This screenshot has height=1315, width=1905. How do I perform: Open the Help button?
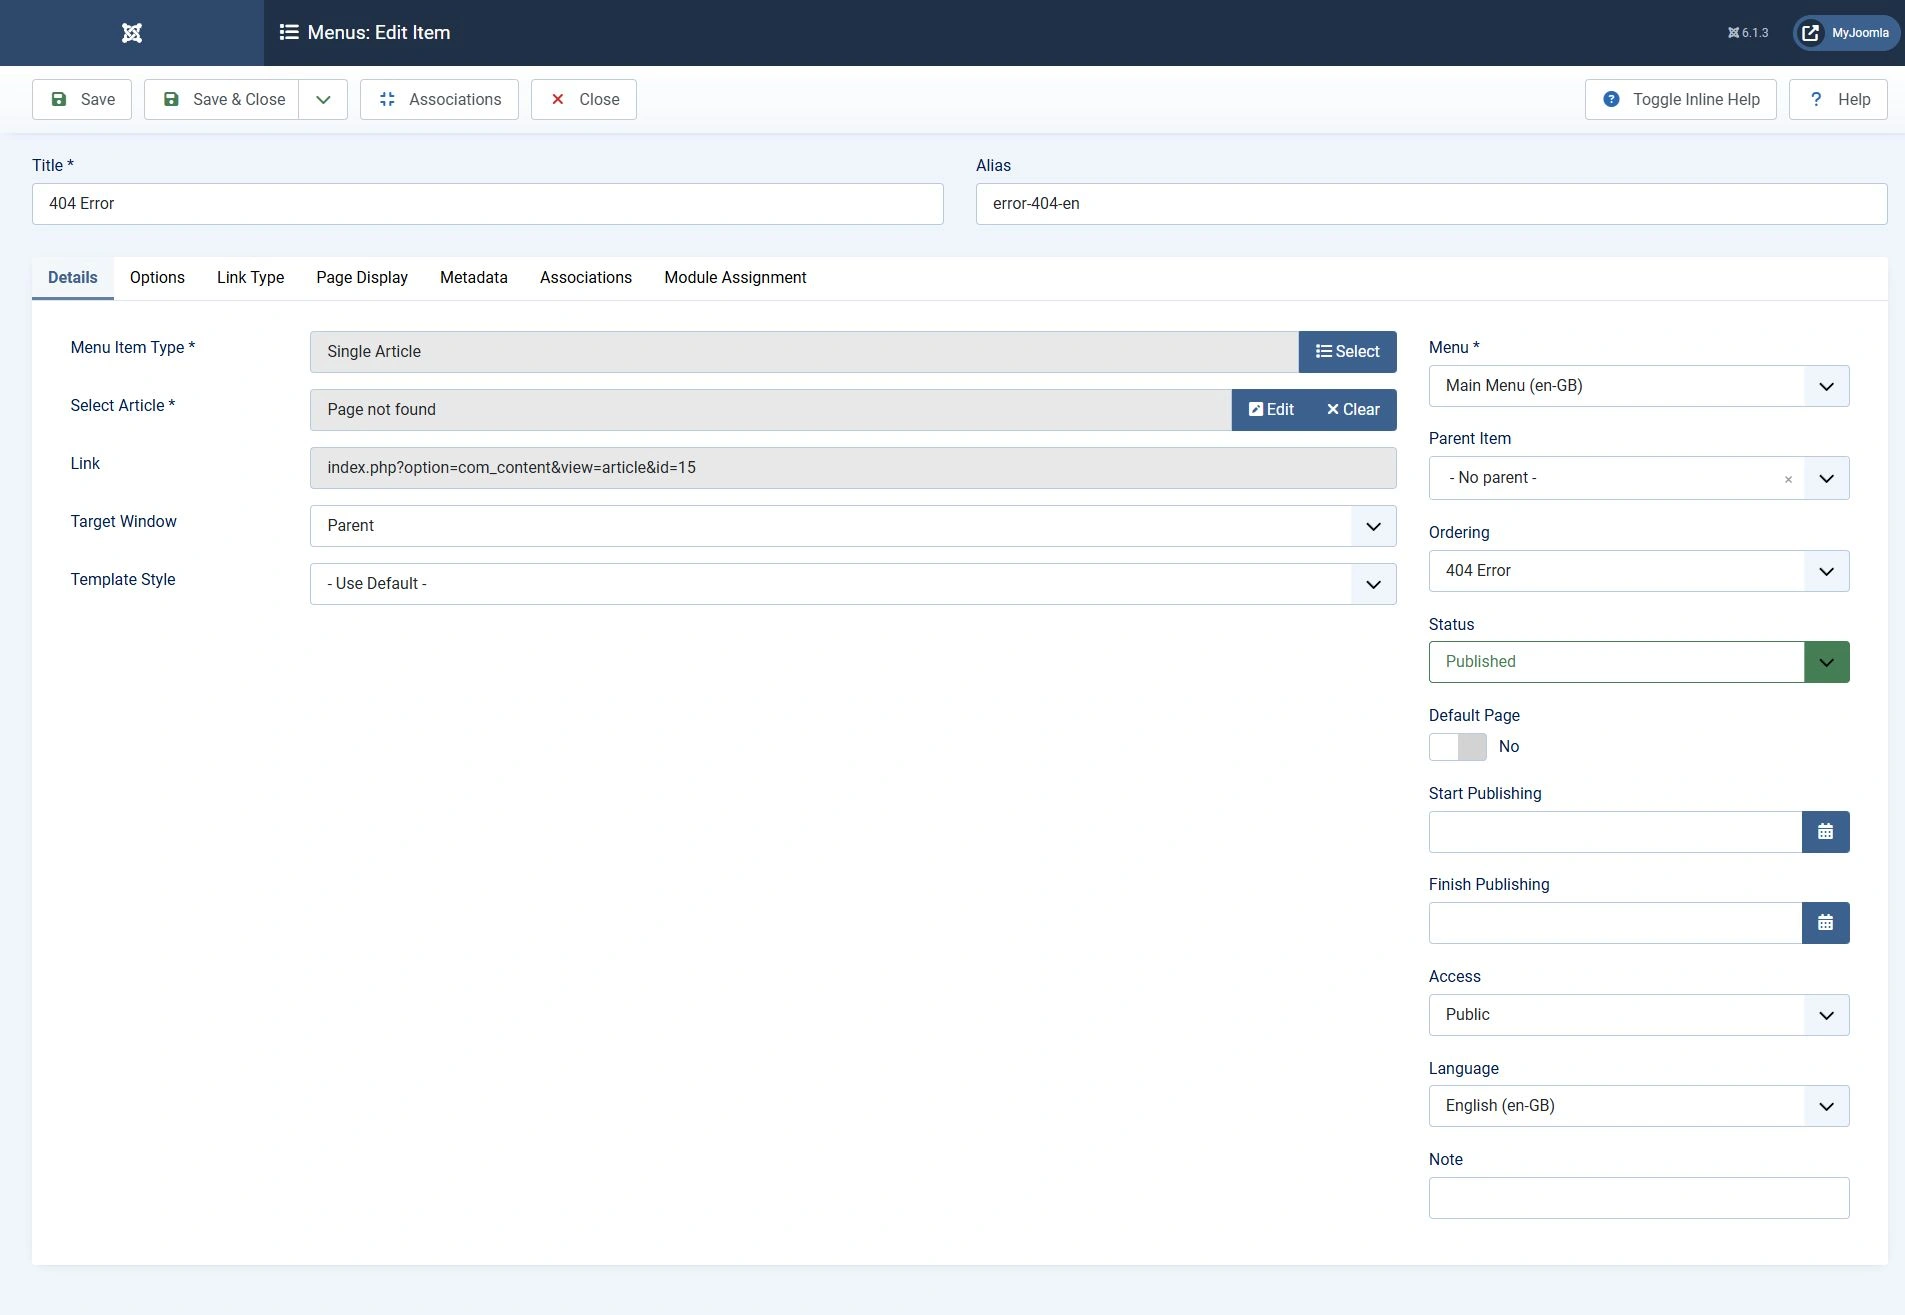[1839, 100]
